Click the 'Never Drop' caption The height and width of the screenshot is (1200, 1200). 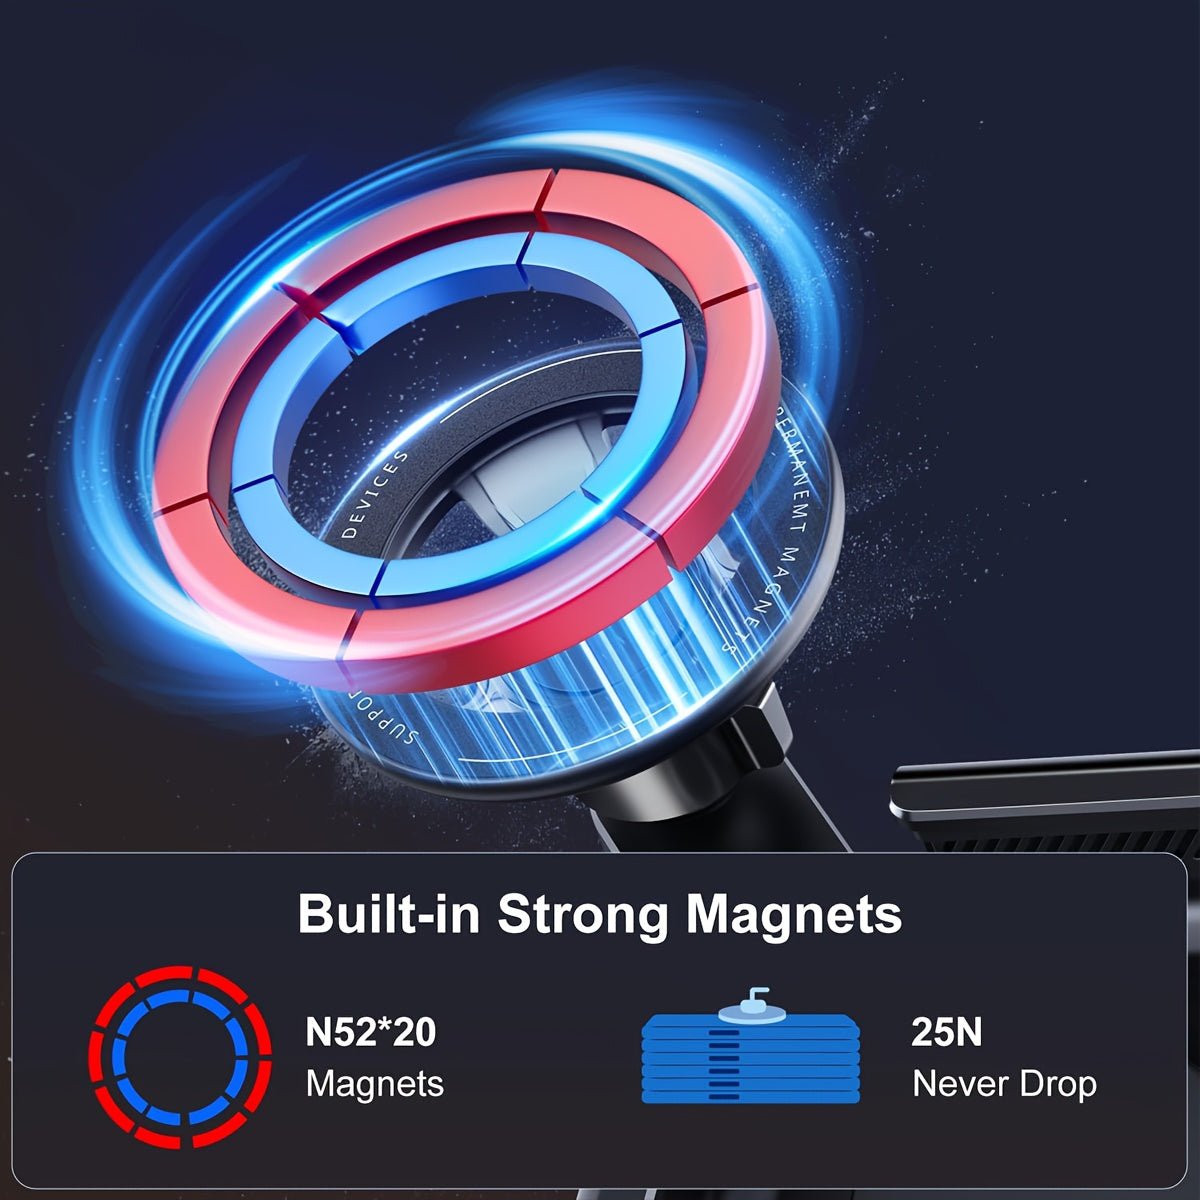(x=1005, y=1084)
